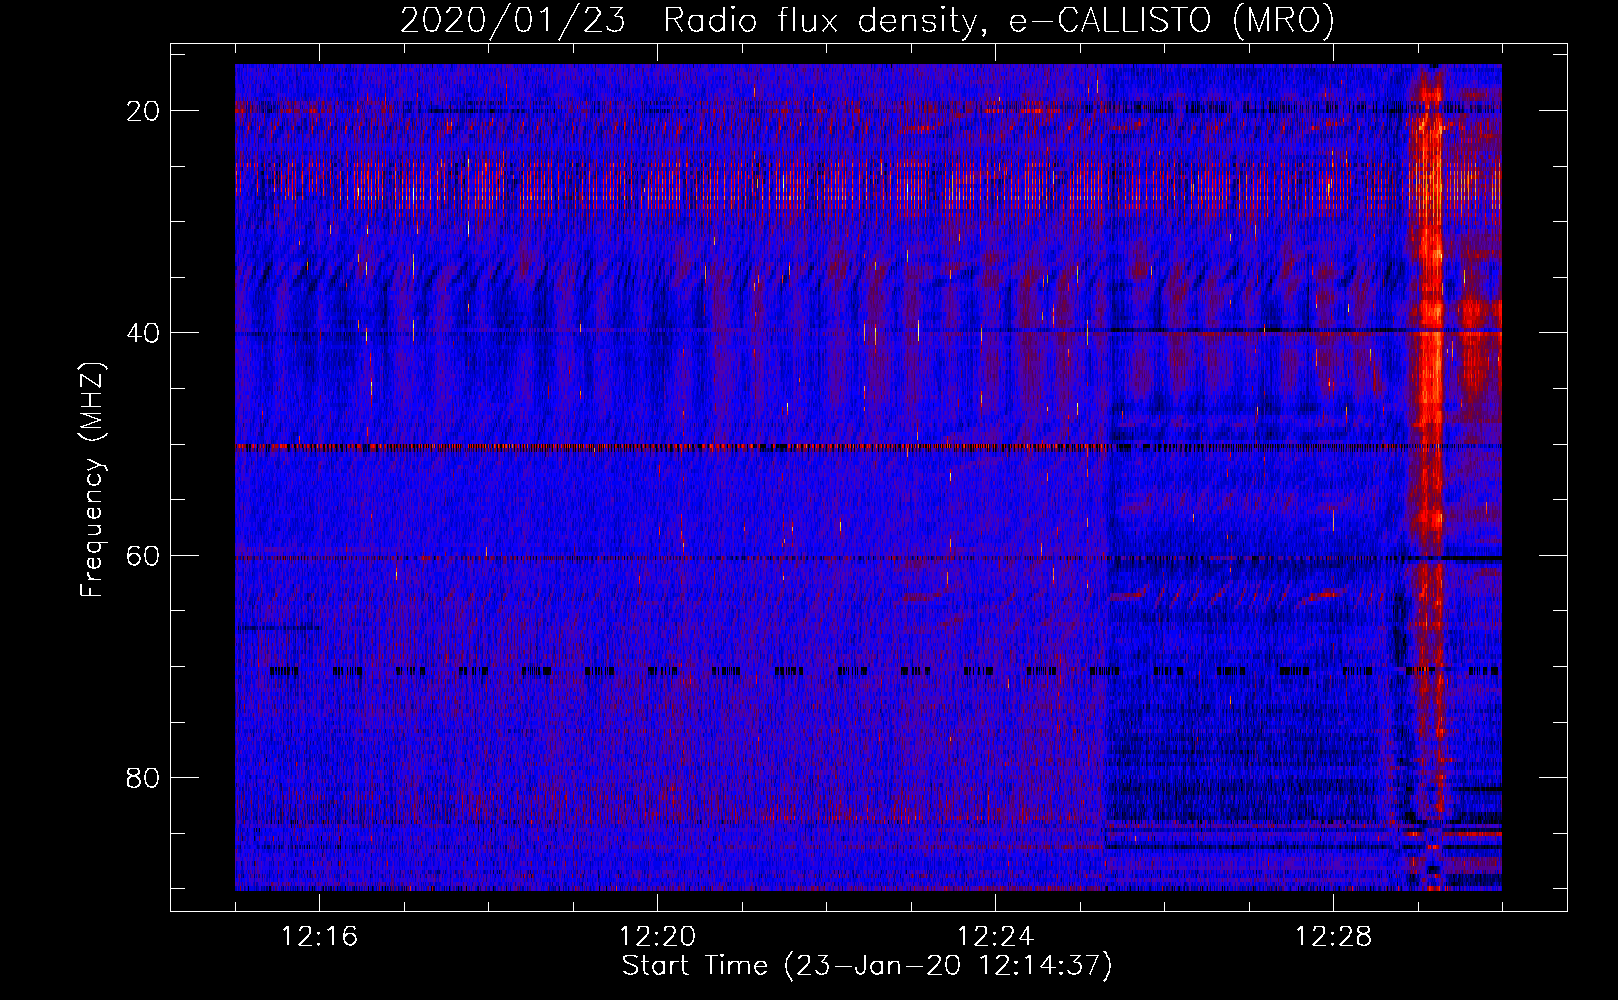Viewport: 1618px width, 1000px height.
Task: Click the time tick label "12:24"
Action: pos(995,937)
